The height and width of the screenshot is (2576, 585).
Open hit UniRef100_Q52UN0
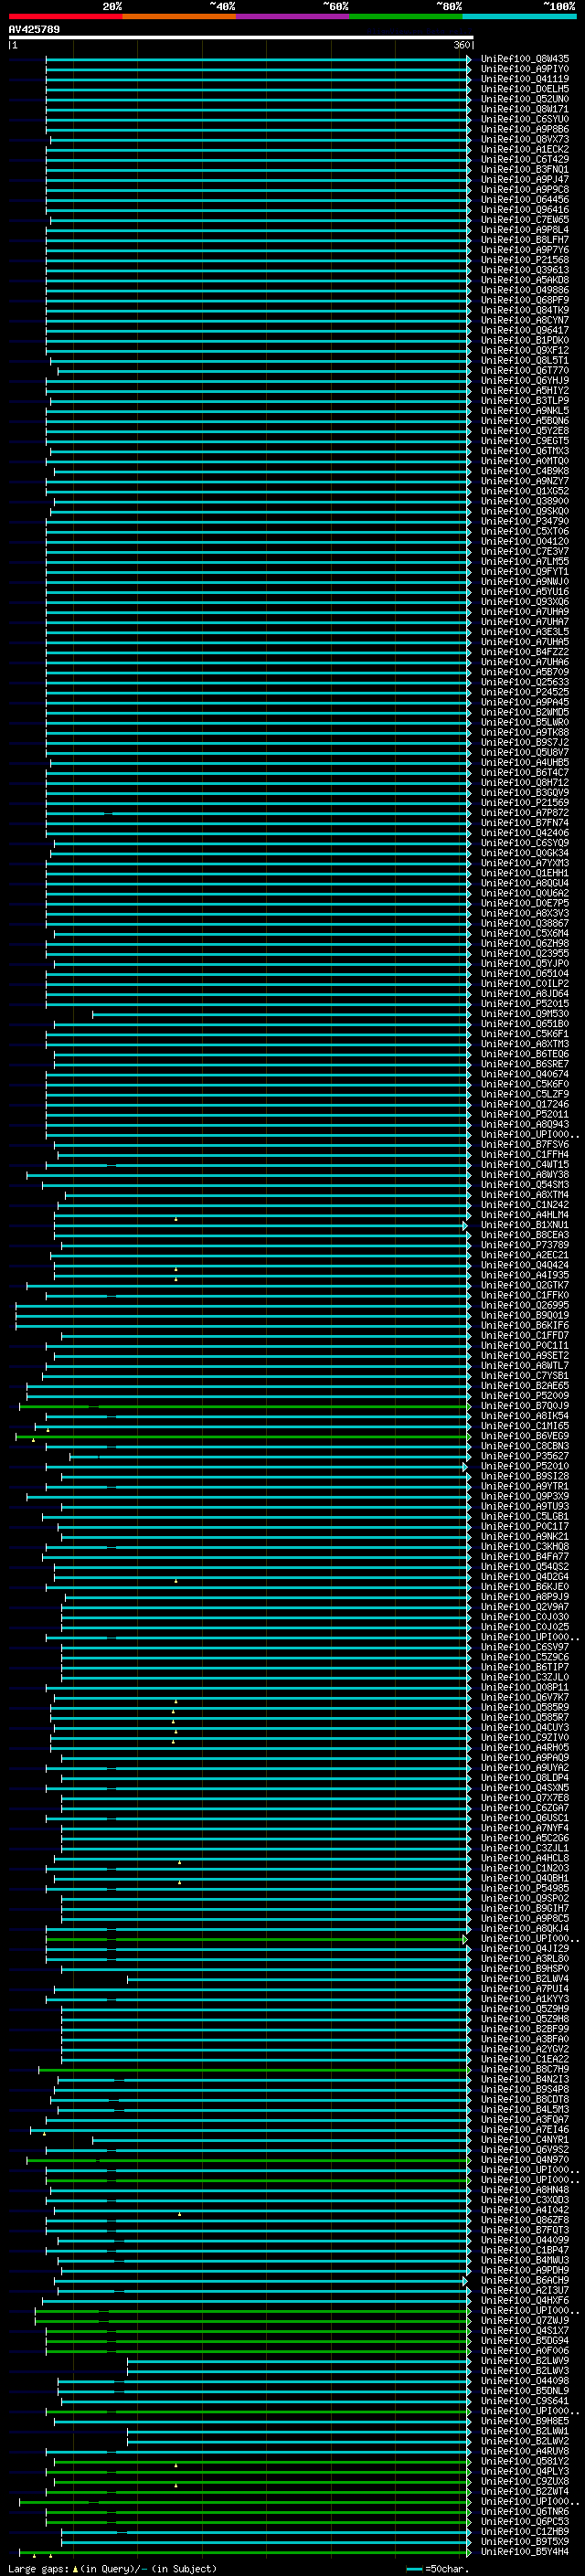(x=524, y=99)
